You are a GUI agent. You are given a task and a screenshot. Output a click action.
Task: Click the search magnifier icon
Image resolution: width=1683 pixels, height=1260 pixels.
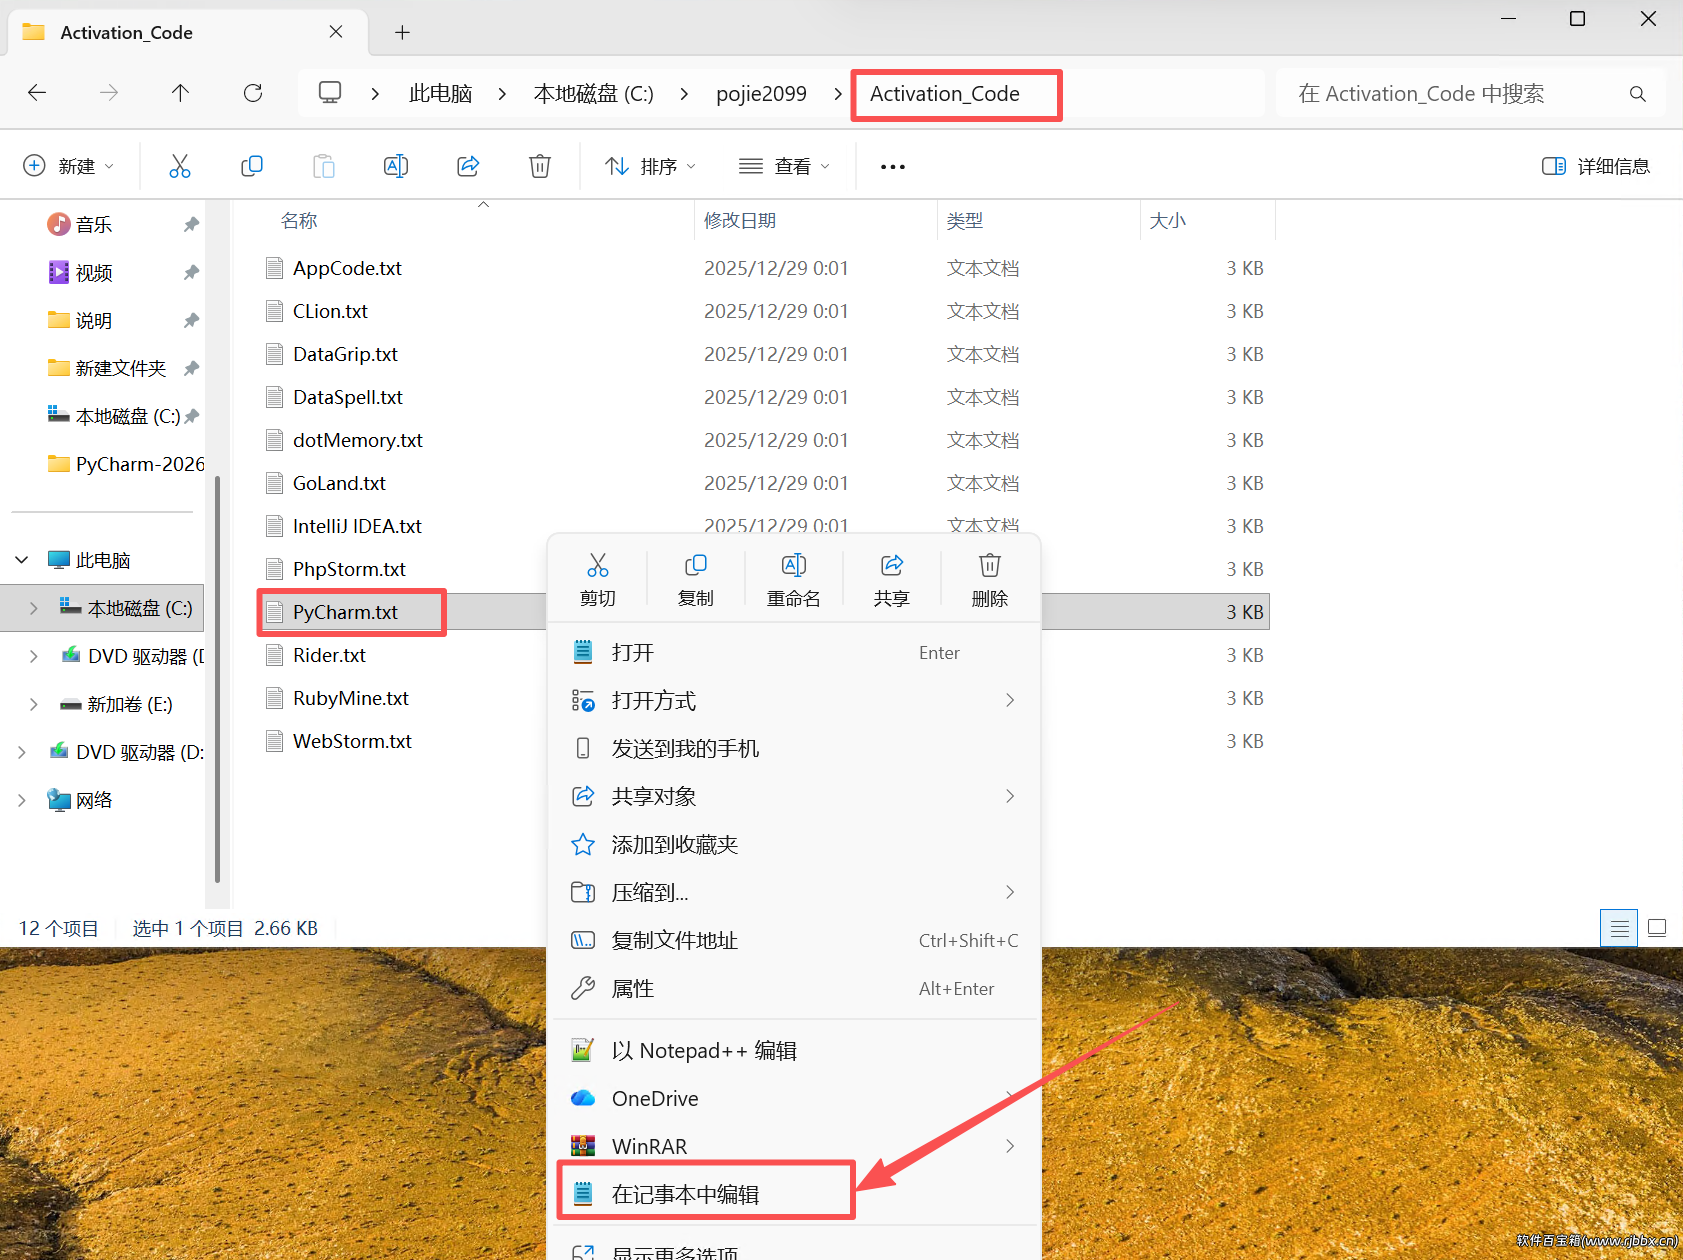pyautogui.click(x=1637, y=94)
